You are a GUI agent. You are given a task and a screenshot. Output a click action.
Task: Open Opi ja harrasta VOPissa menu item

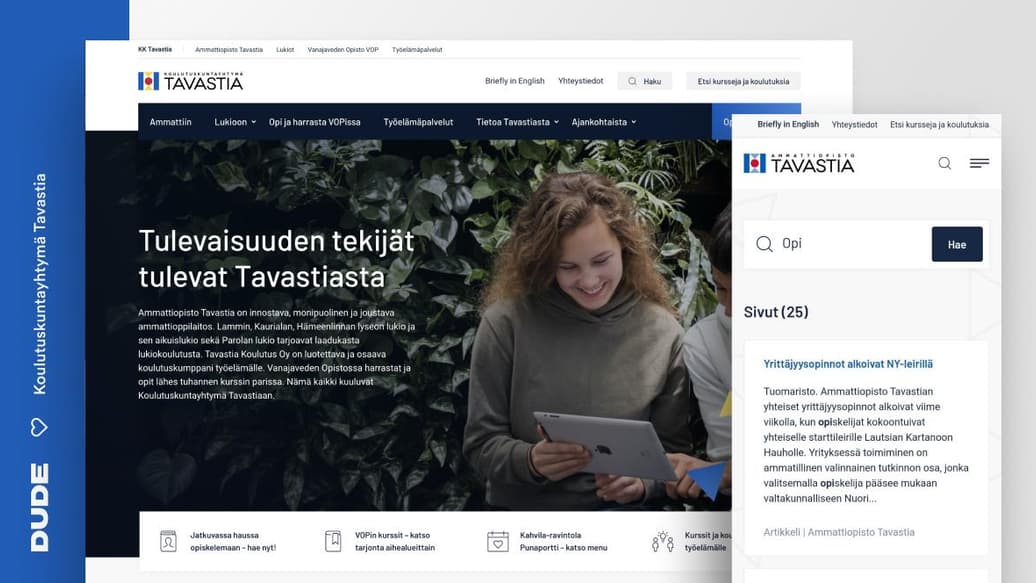click(314, 122)
